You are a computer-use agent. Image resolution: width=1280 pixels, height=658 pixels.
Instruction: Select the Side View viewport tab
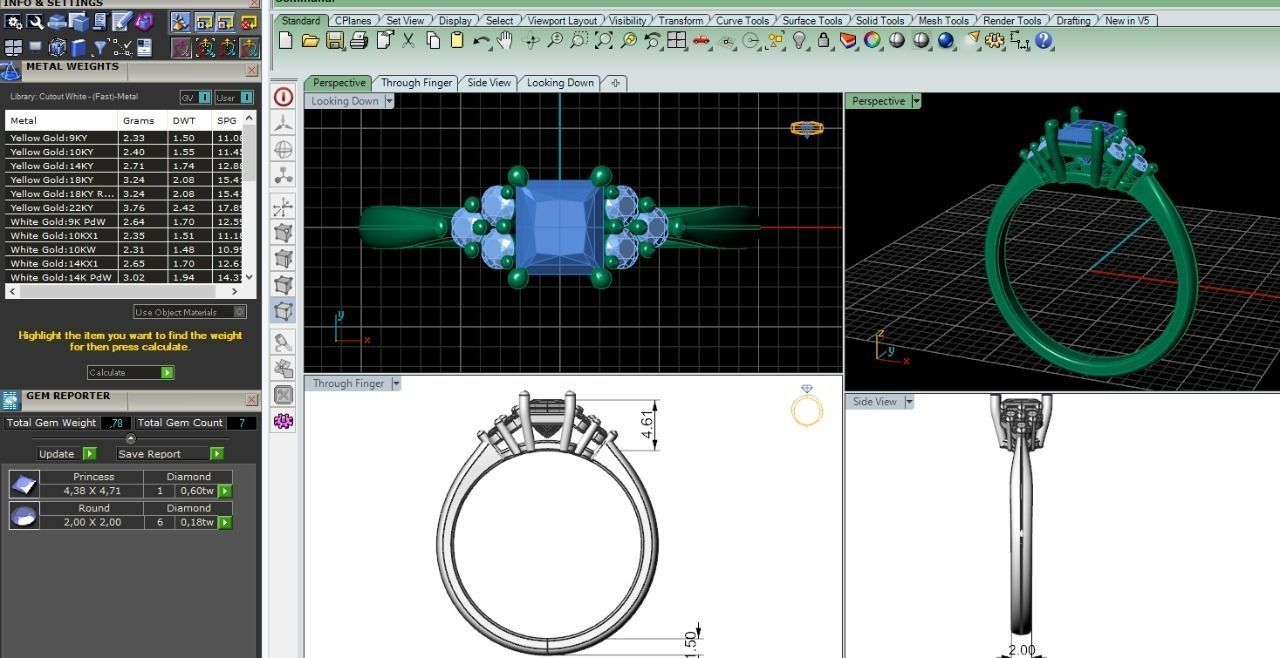coord(489,83)
